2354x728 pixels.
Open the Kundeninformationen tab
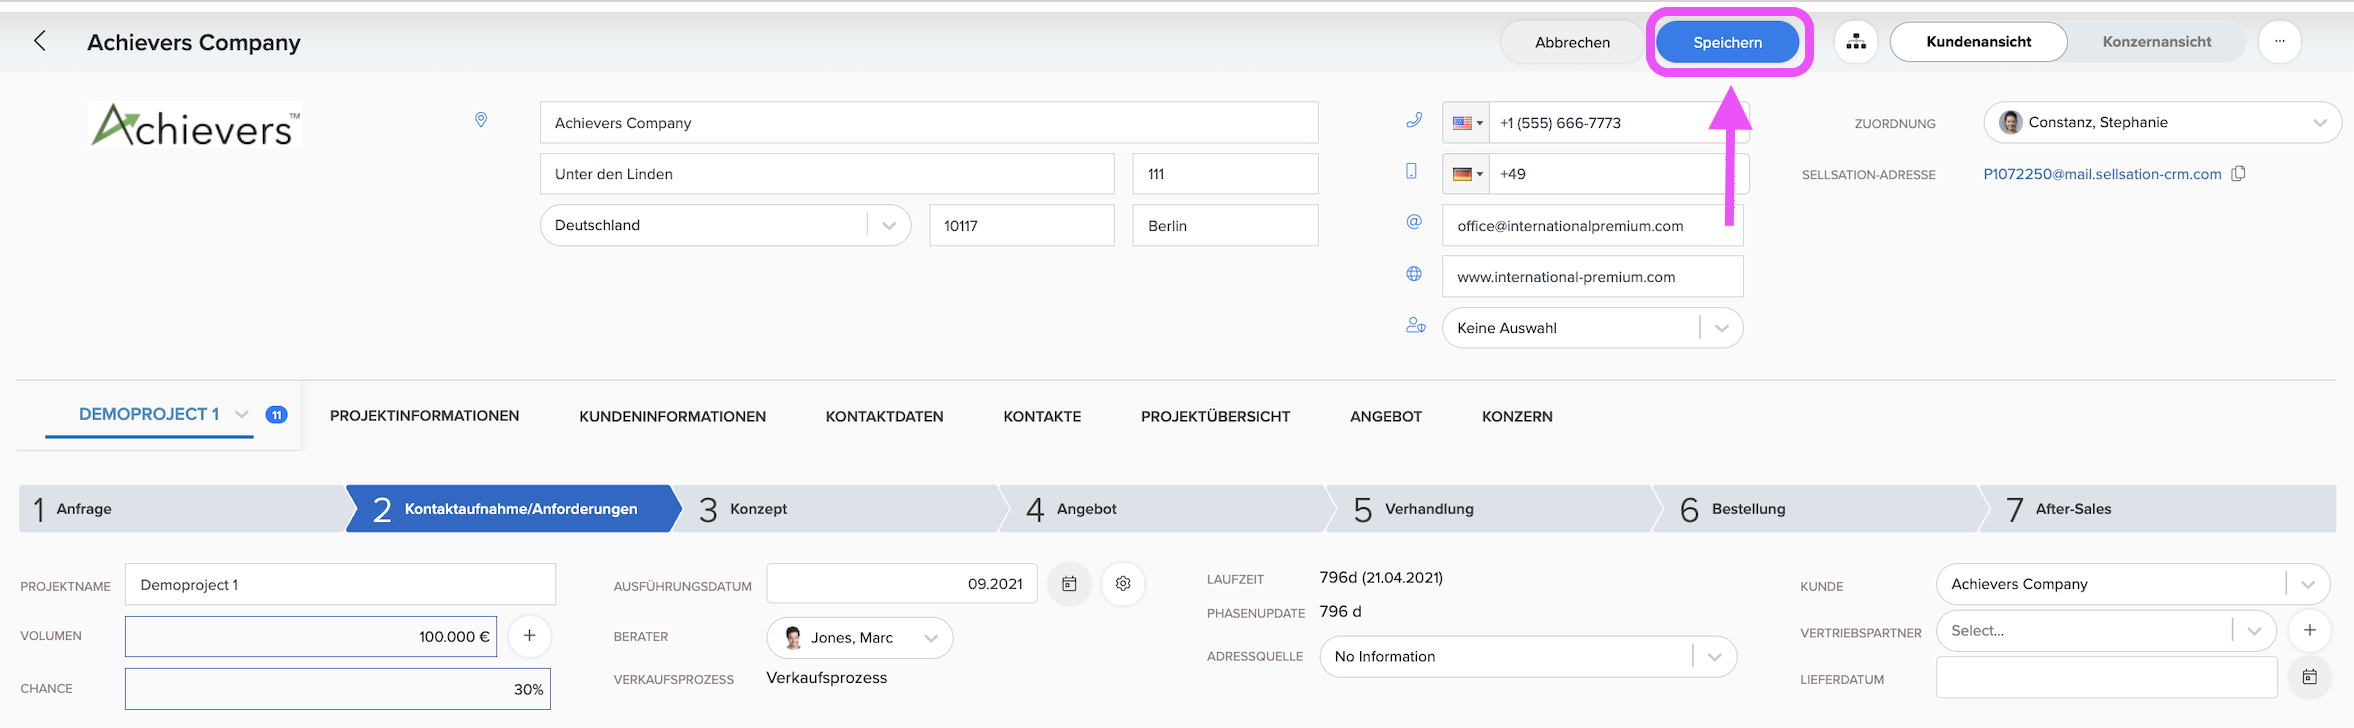coord(672,416)
